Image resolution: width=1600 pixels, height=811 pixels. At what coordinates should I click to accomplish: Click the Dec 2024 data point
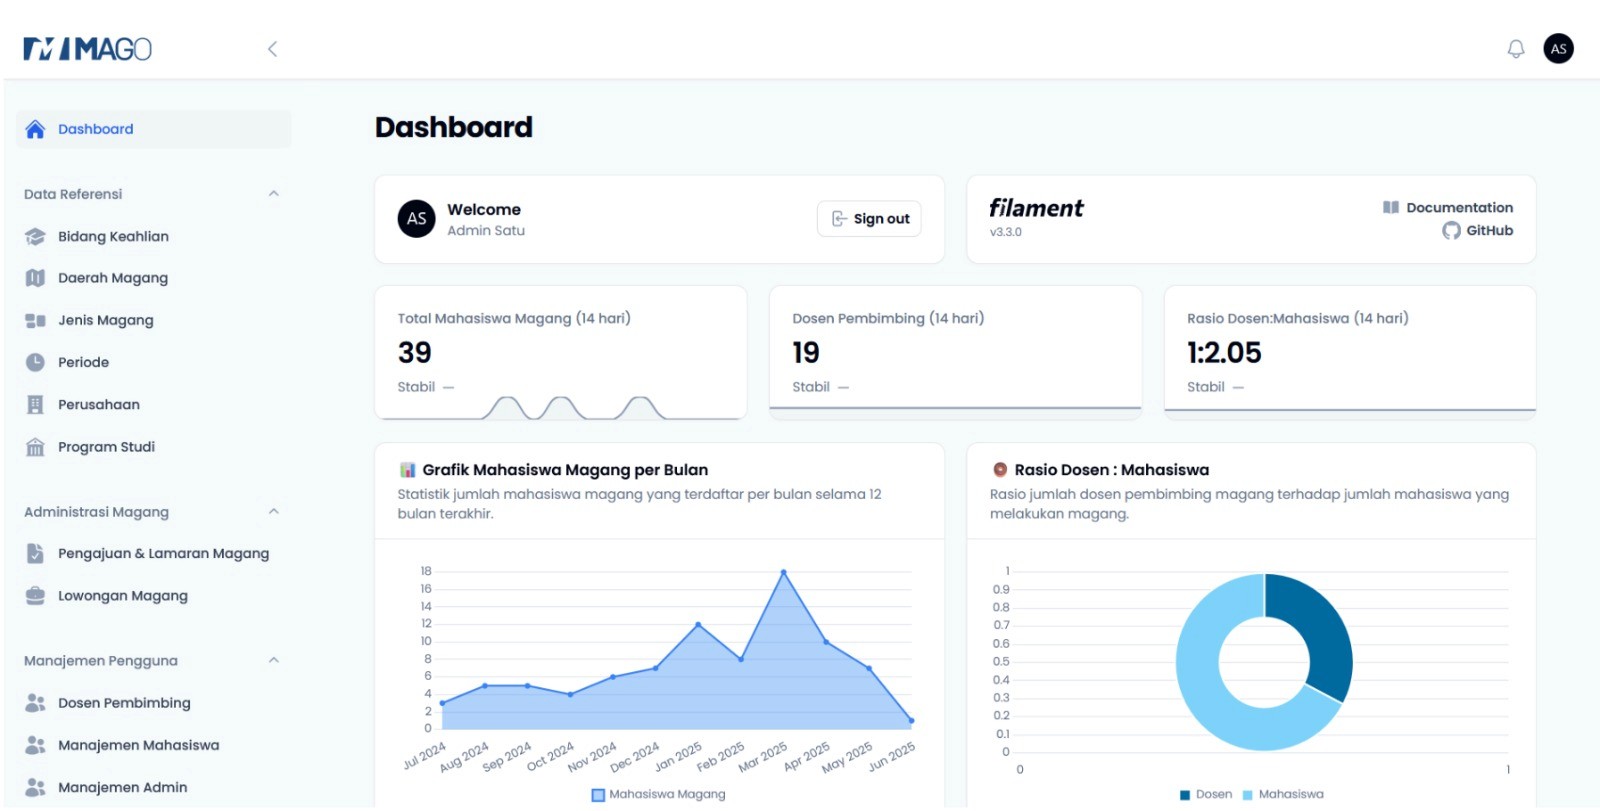(655, 668)
